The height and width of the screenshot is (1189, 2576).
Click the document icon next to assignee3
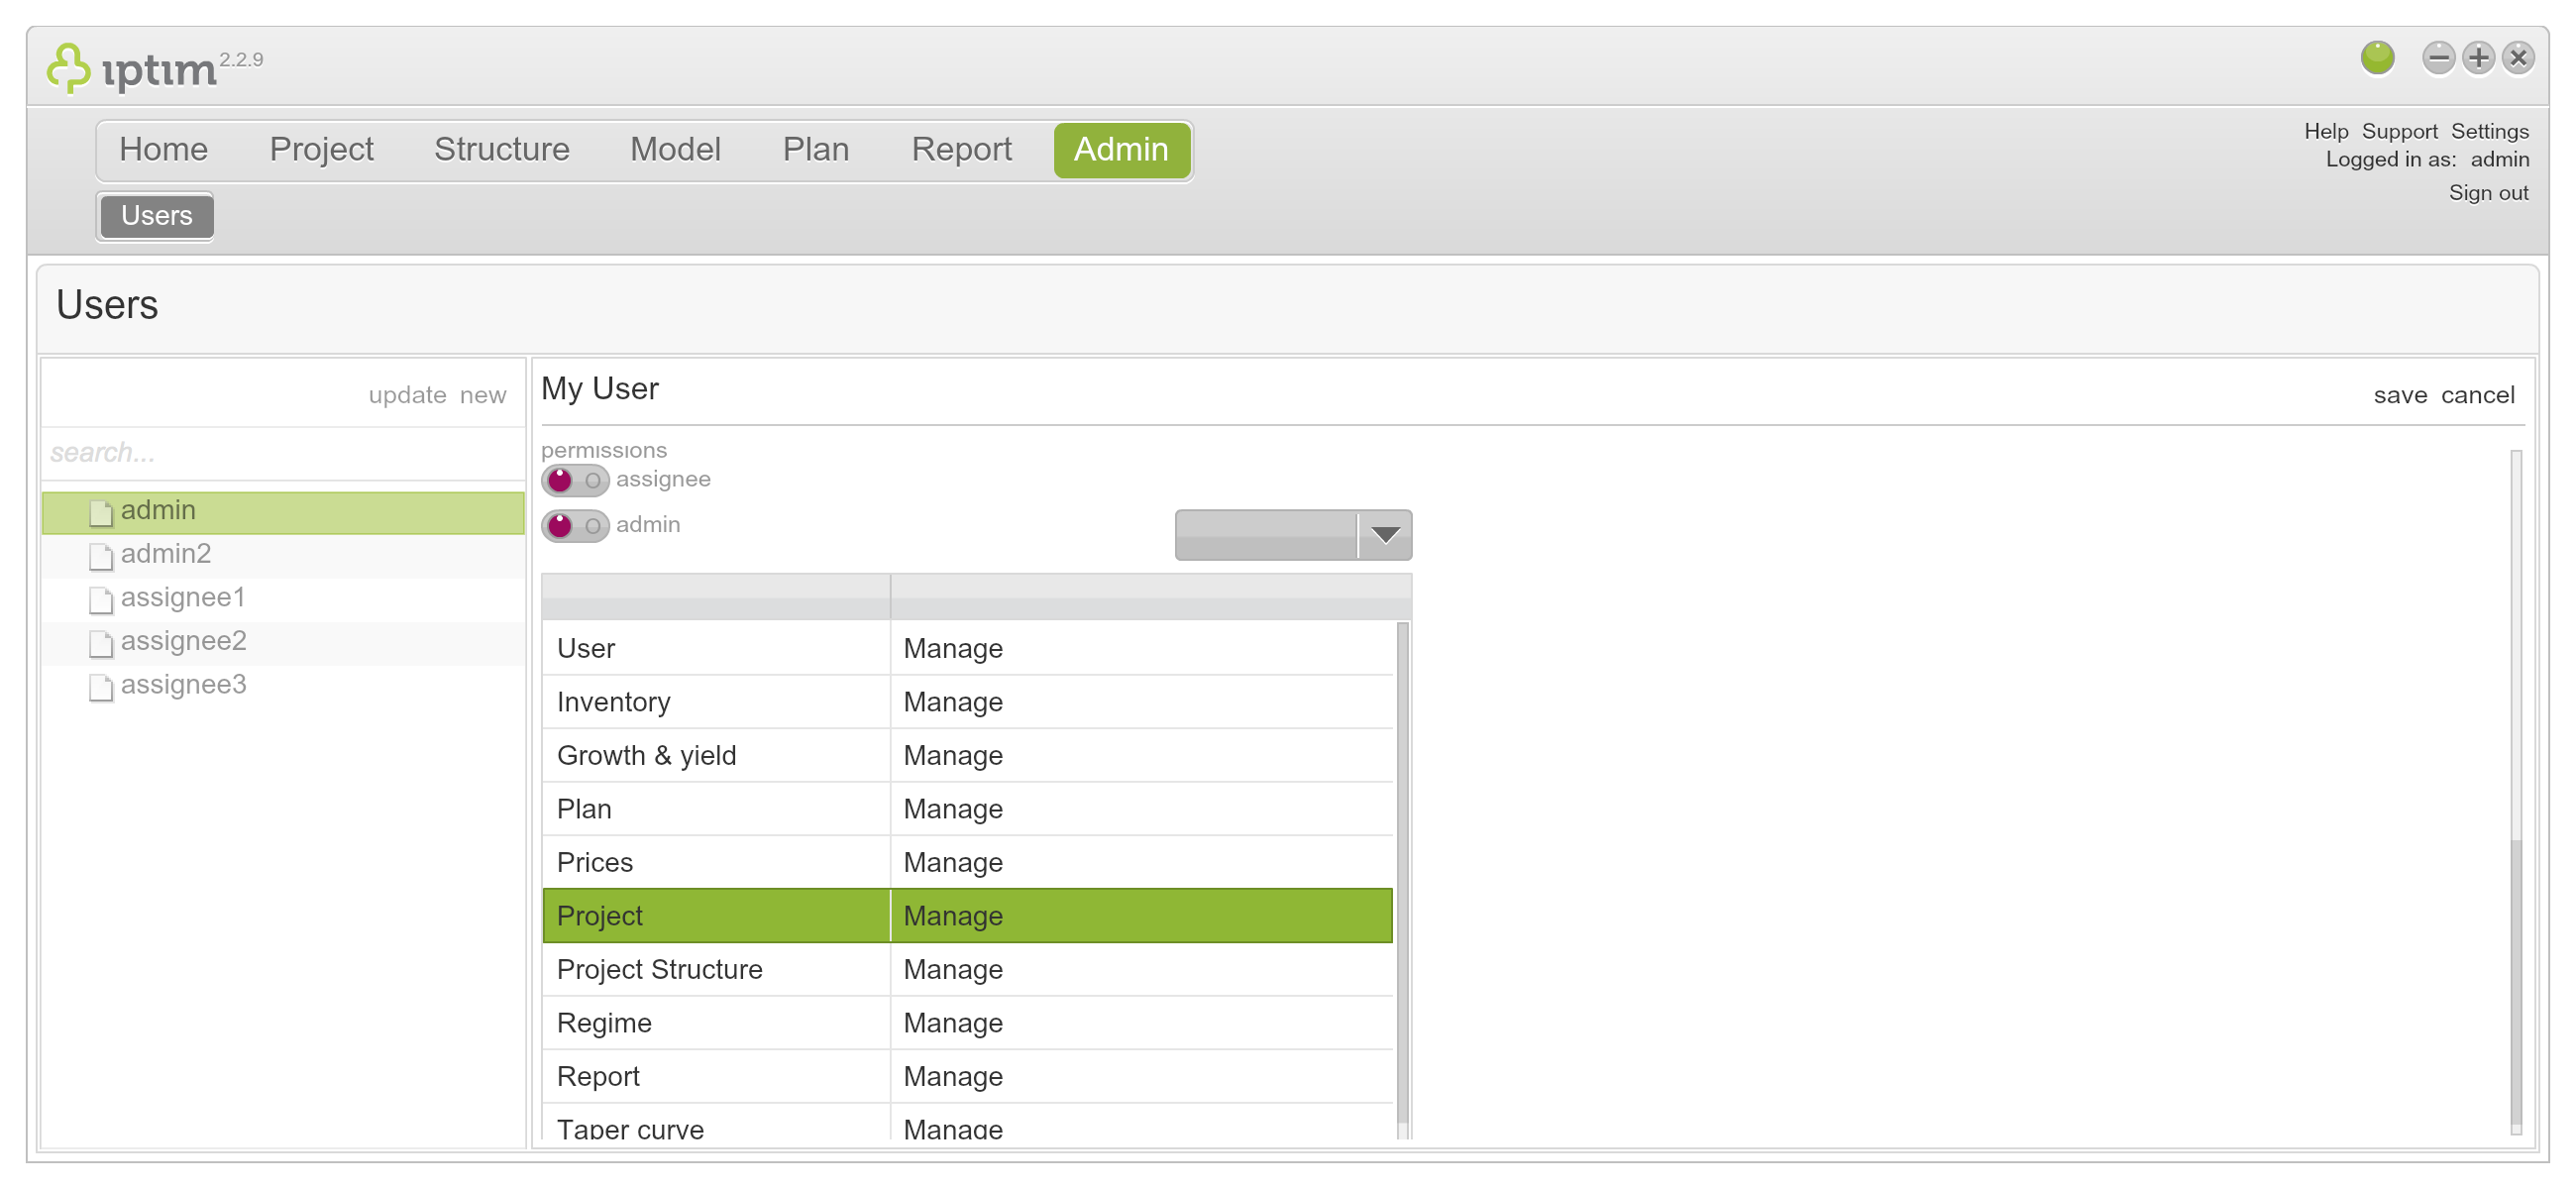click(100, 687)
